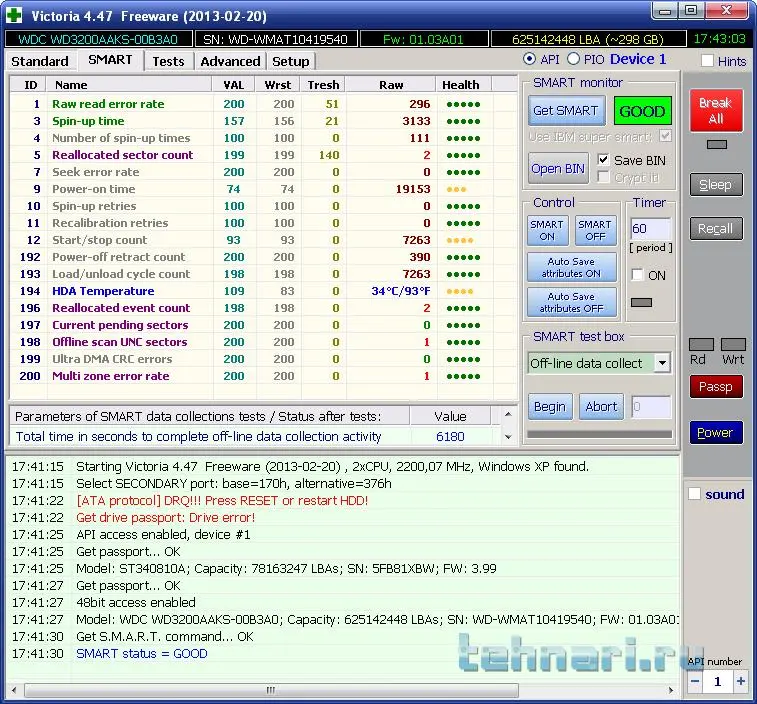757x704 pixels.
Task: Click the Open BIN button
Action: click(x=558, y=169)
